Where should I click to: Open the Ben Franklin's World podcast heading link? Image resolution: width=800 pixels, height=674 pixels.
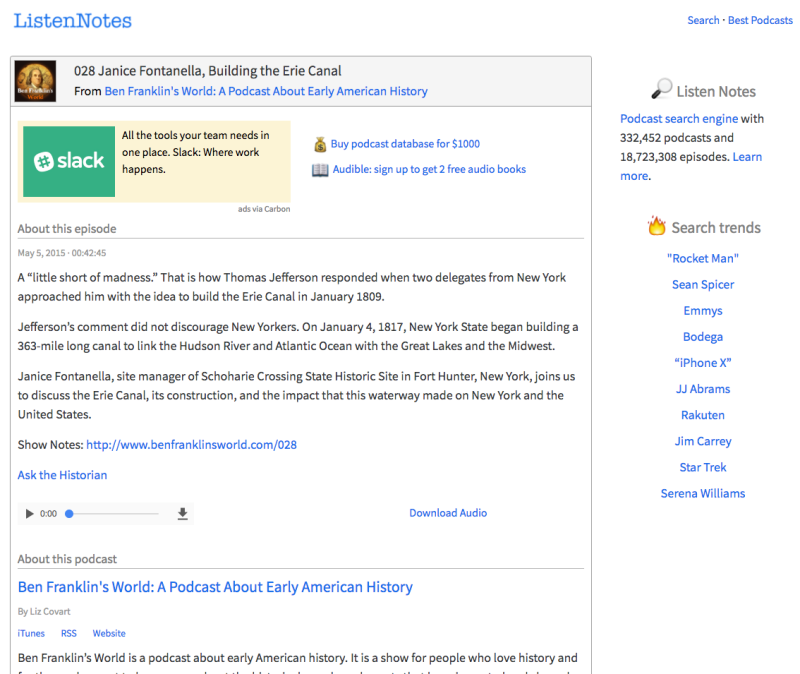(215, 587)
